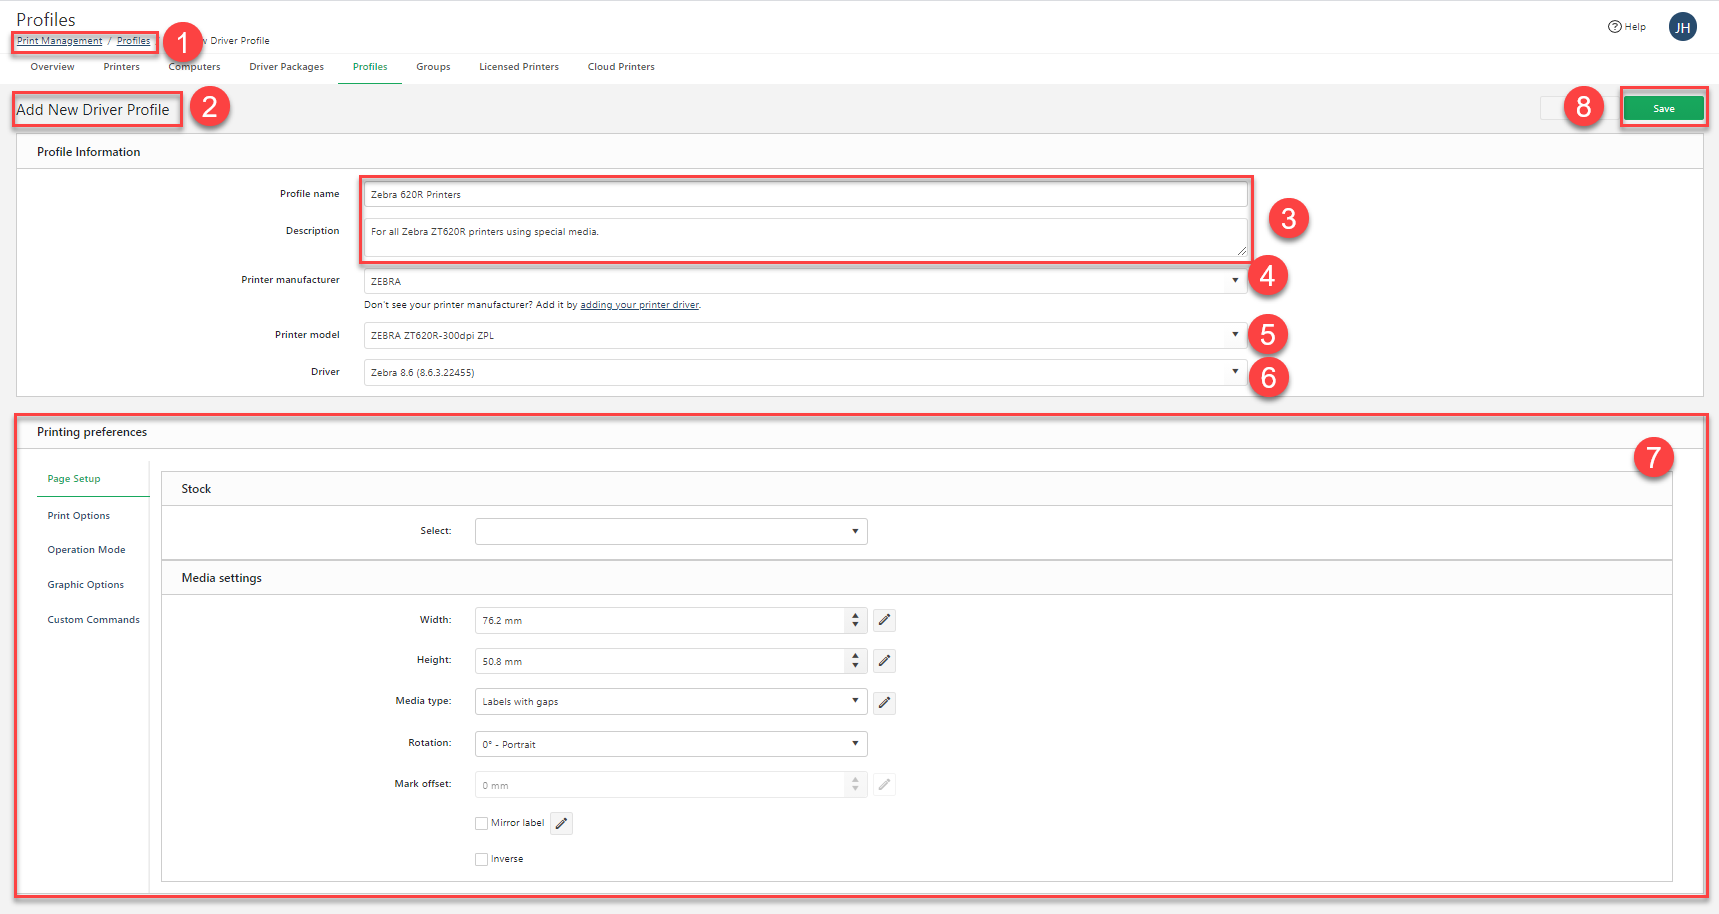Click into the Profile name field
This screenshot has width=1719, height=914.
point(804,194)
